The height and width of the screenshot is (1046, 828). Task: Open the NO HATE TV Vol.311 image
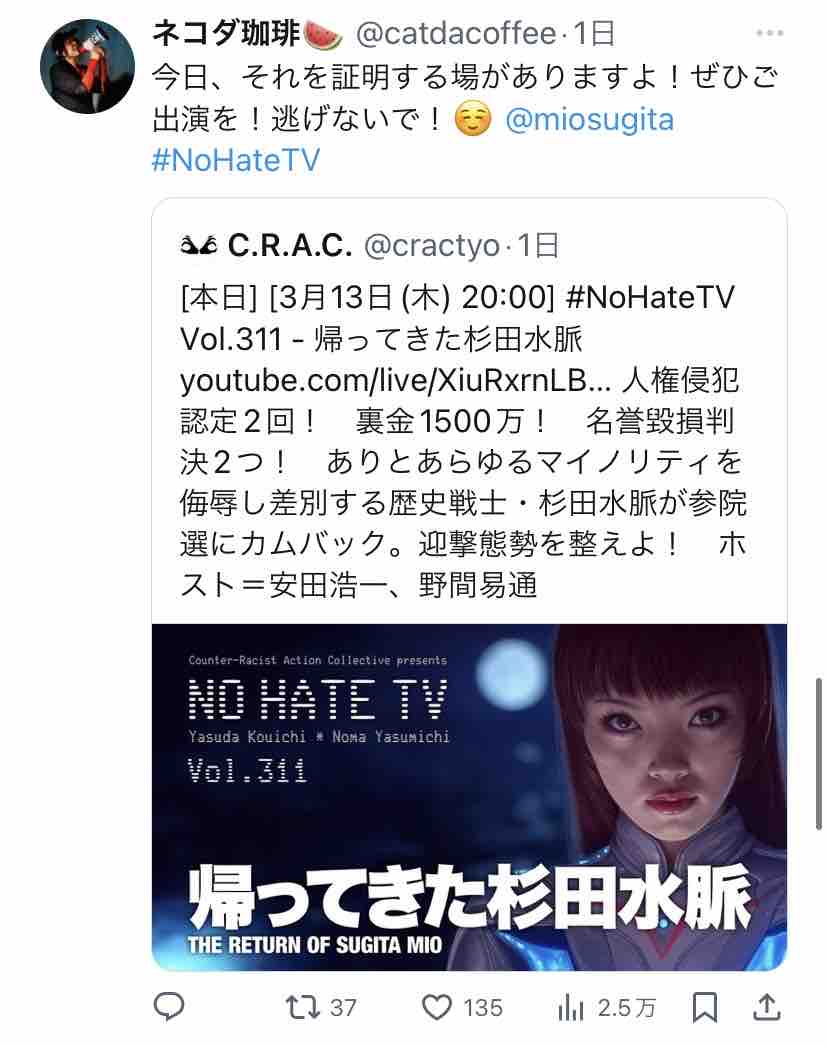tap(469, 797)
